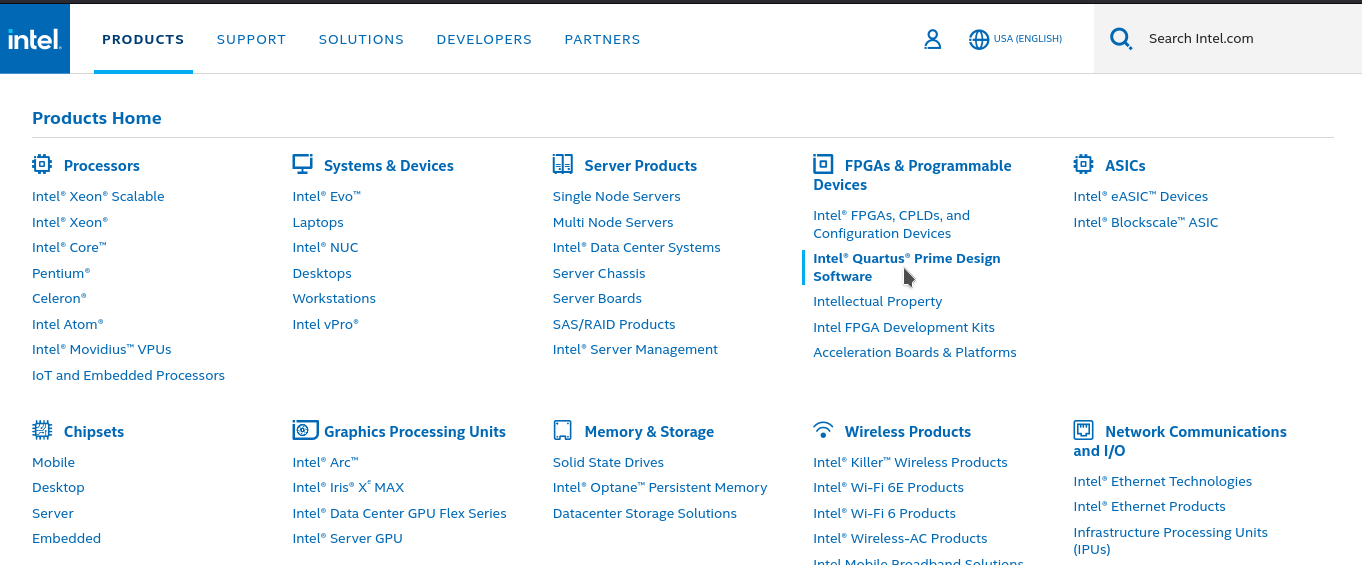This screenshot has height=565, width=1362.
Task: Click the globe language selector icon
Action: (979, 40)
